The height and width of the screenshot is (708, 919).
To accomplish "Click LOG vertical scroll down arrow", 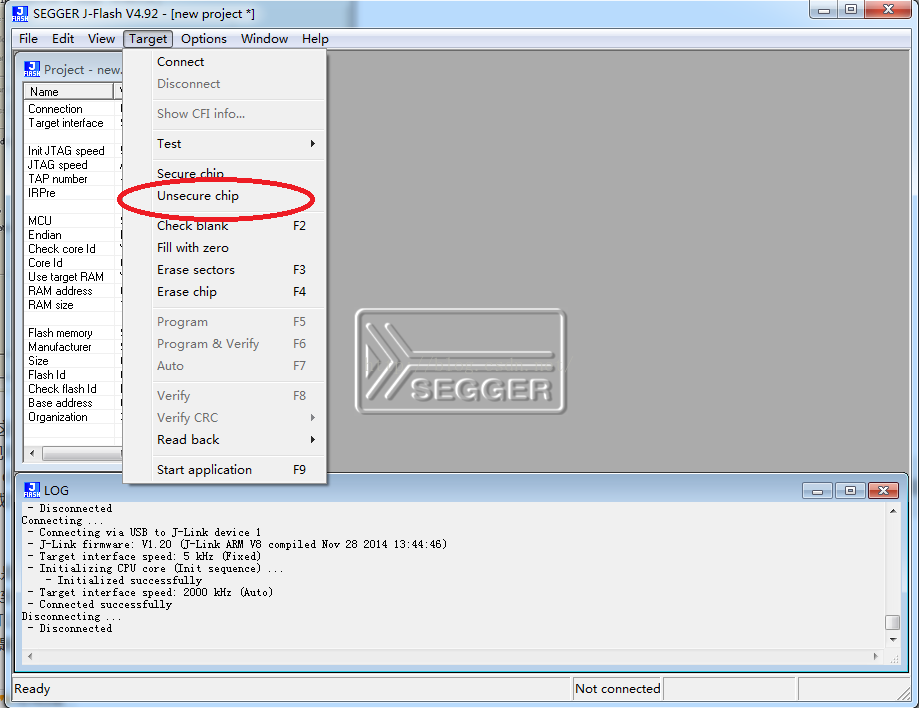I will (x=893, y=639).
